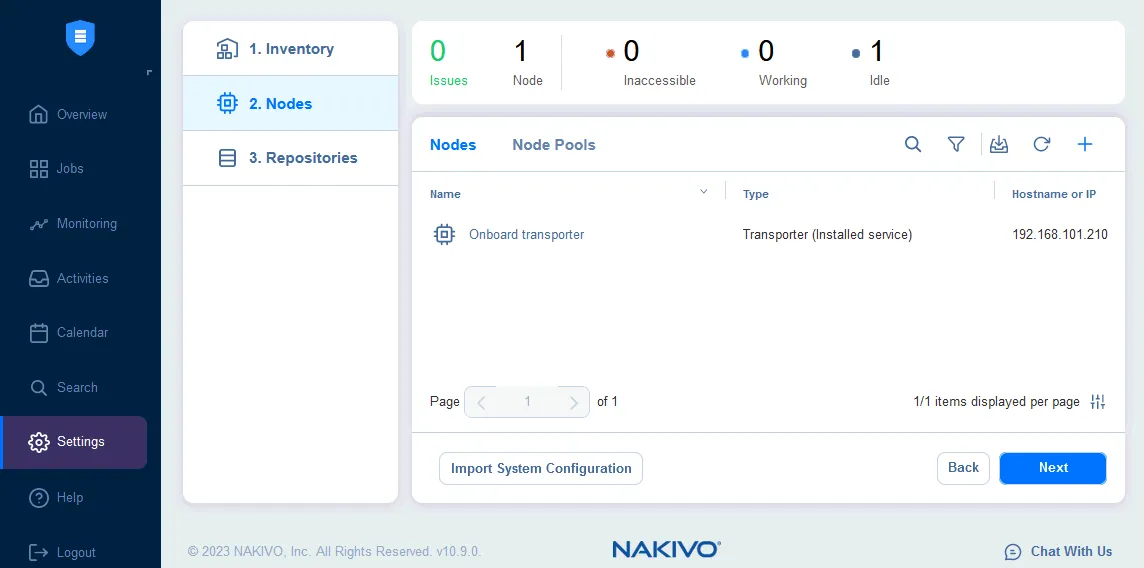Open the filter funnel icon
The height and width of the screenshot is (568, 1144).
[956, 145]
